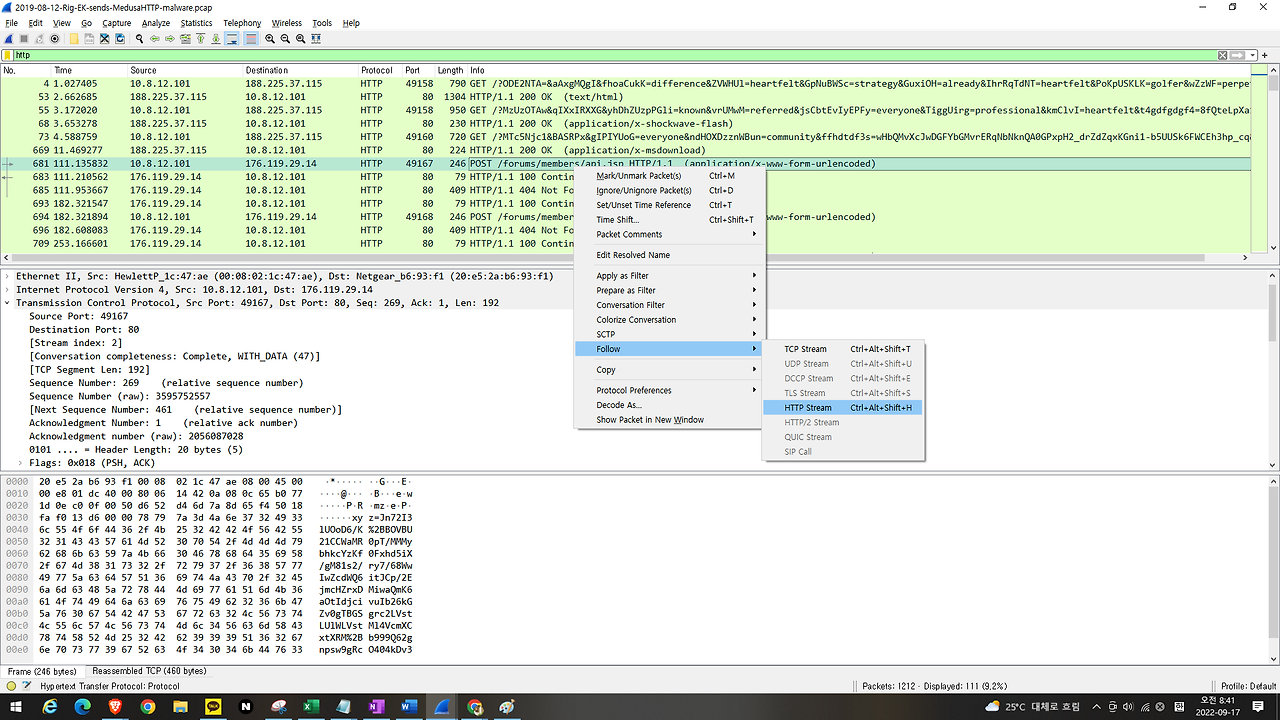This screenshot has height=720, width=1280.
Task: Open the Statistics menu
Action: 196,23
